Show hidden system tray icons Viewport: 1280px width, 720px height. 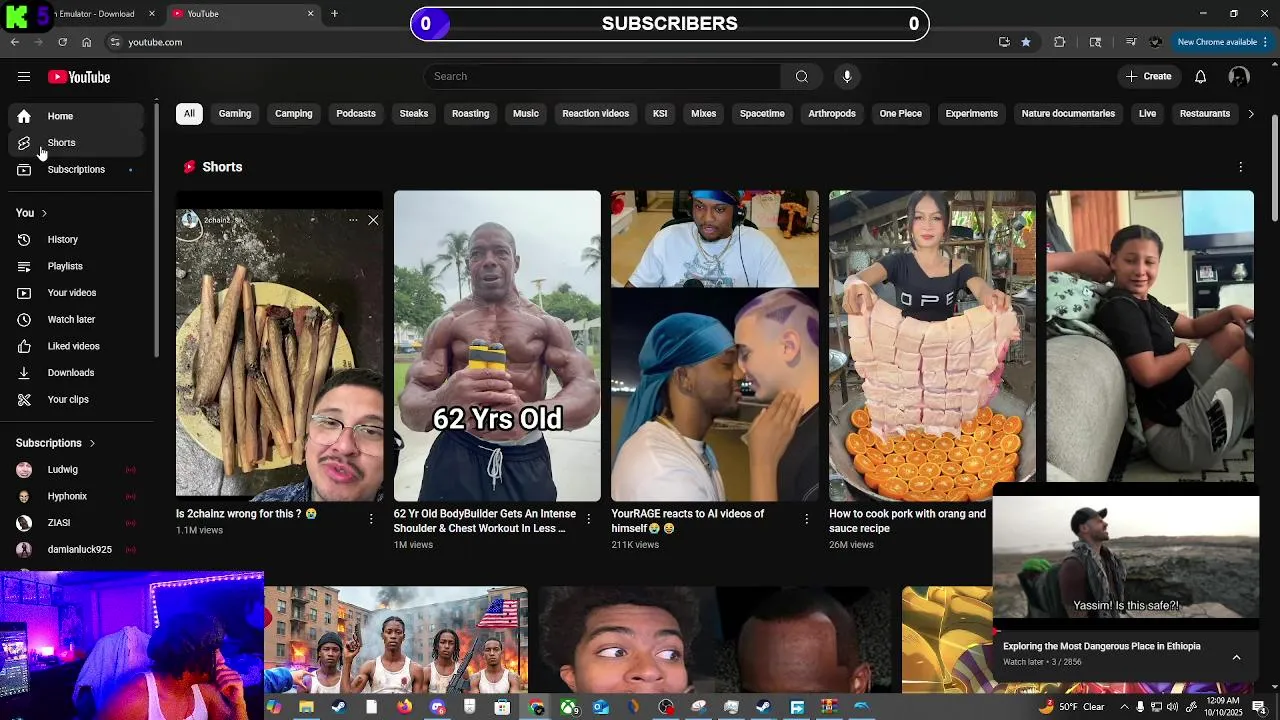coord(1124,707)
